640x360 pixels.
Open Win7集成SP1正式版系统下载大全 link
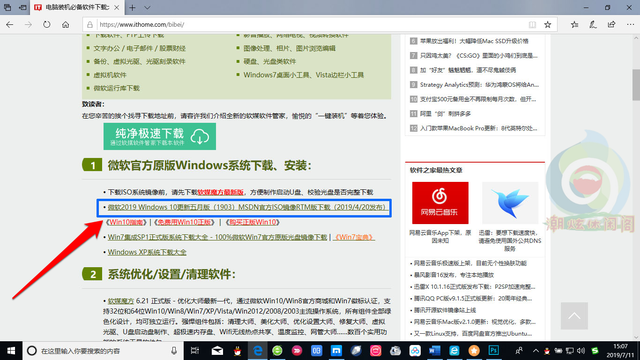pos(217,237)
